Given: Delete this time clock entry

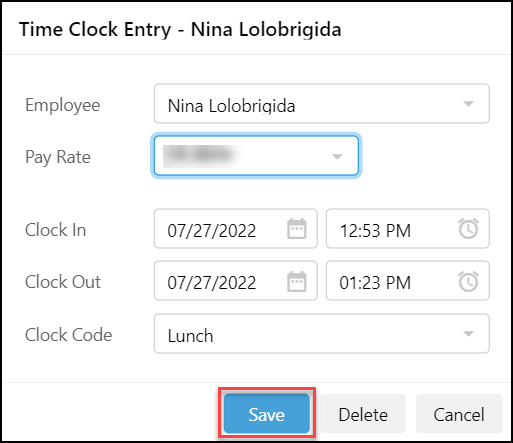Looking at the screenshot, I should [x=363, y=414].
